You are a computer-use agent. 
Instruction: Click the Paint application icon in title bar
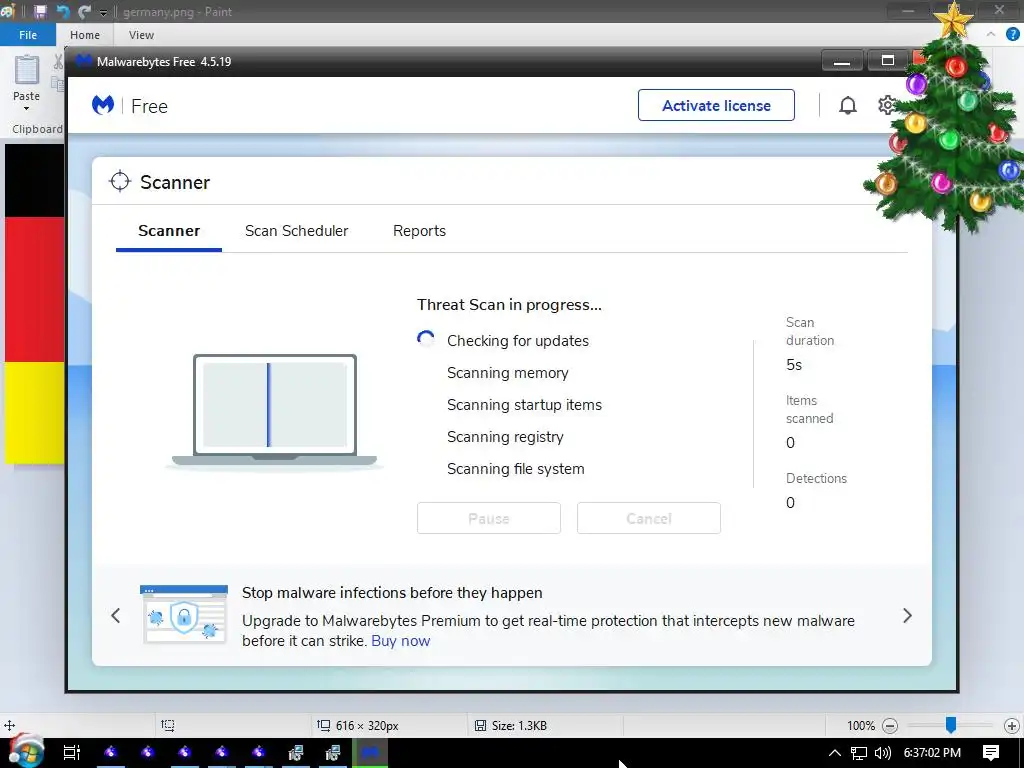click(x=8, y=11)
